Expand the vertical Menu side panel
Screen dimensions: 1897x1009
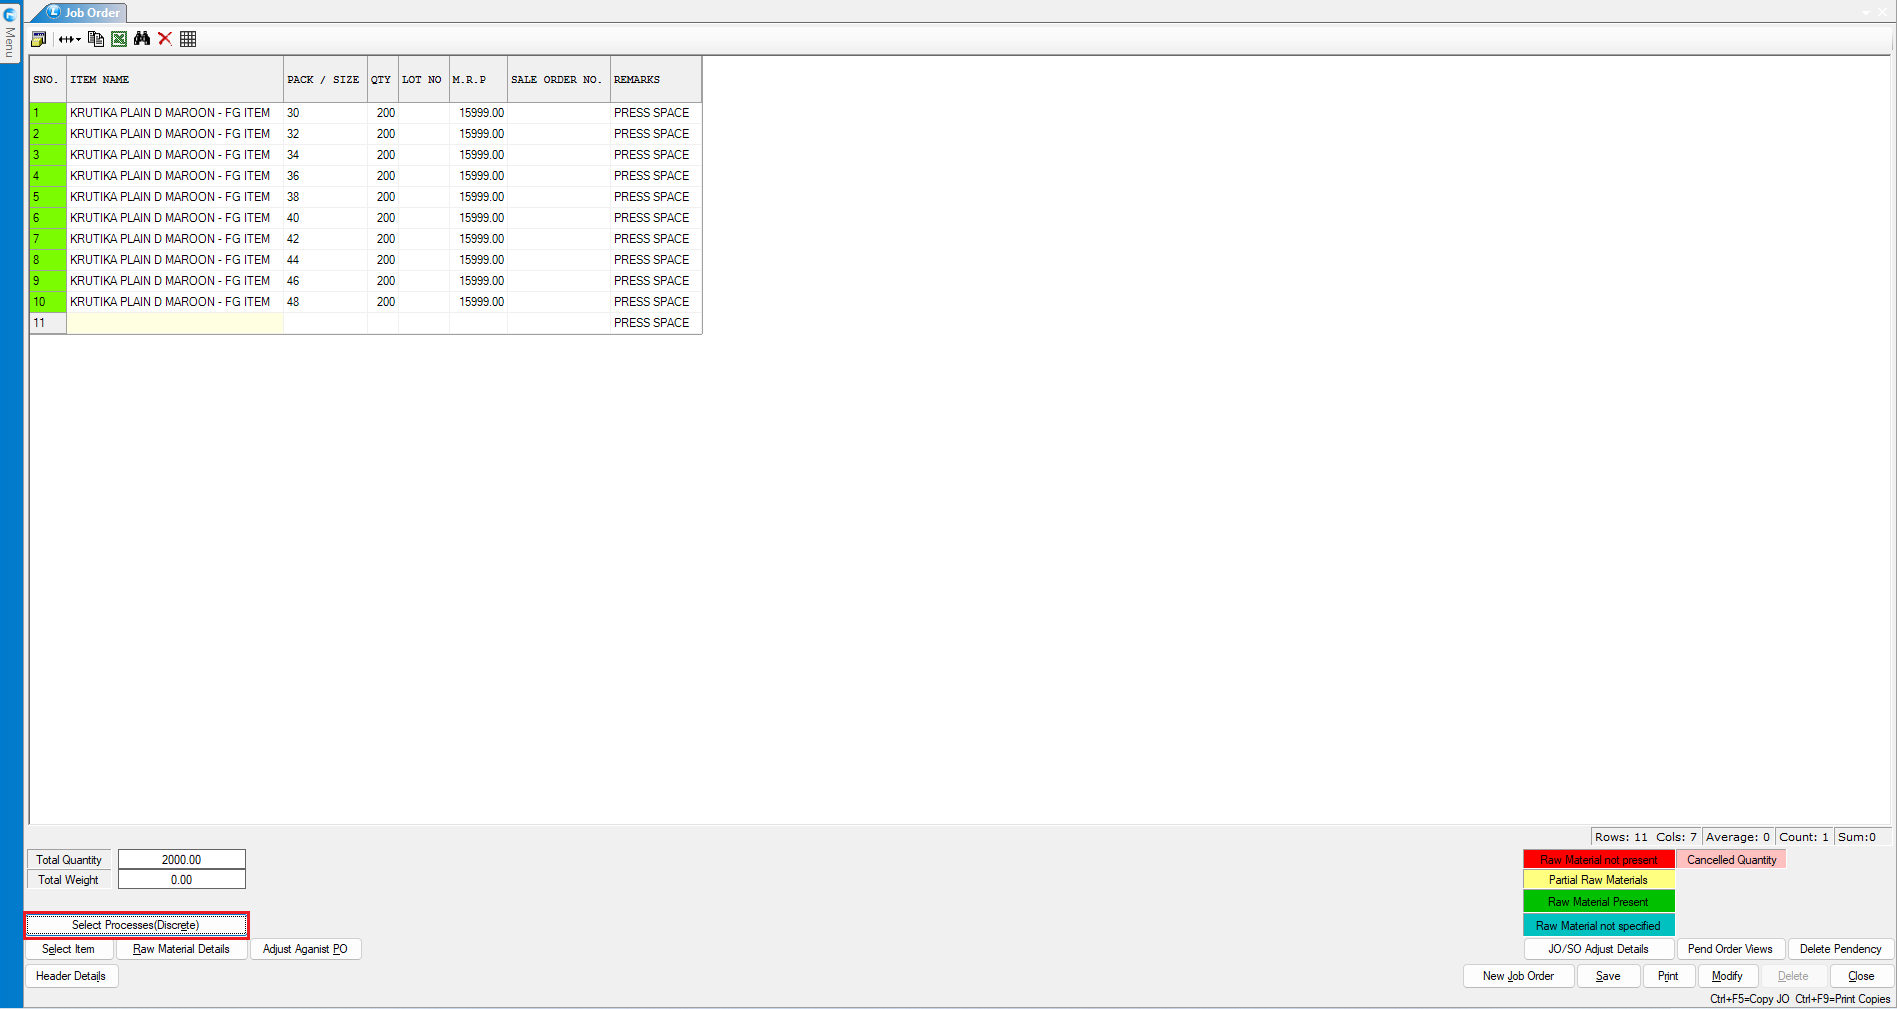click(x=10, y=42)
